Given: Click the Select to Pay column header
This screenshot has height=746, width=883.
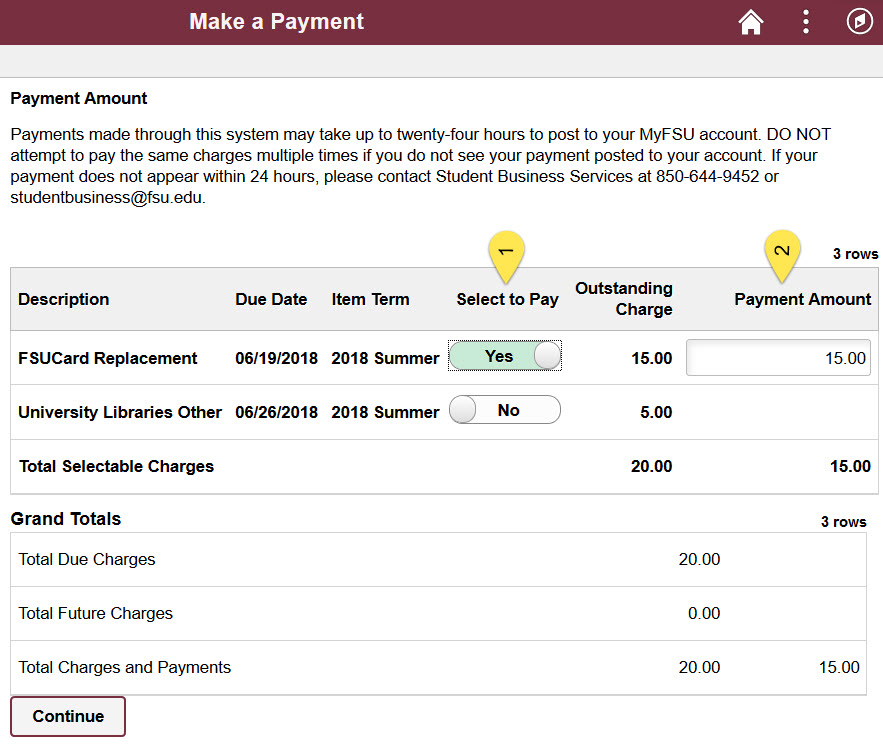Looking at the screenshot, I should (507, 299).
